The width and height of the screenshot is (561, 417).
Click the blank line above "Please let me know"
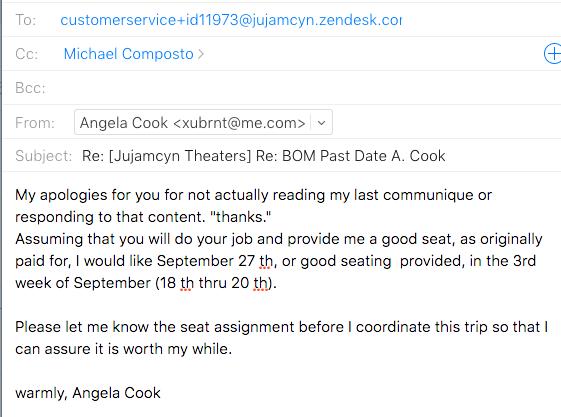click(x=280, y=305)
